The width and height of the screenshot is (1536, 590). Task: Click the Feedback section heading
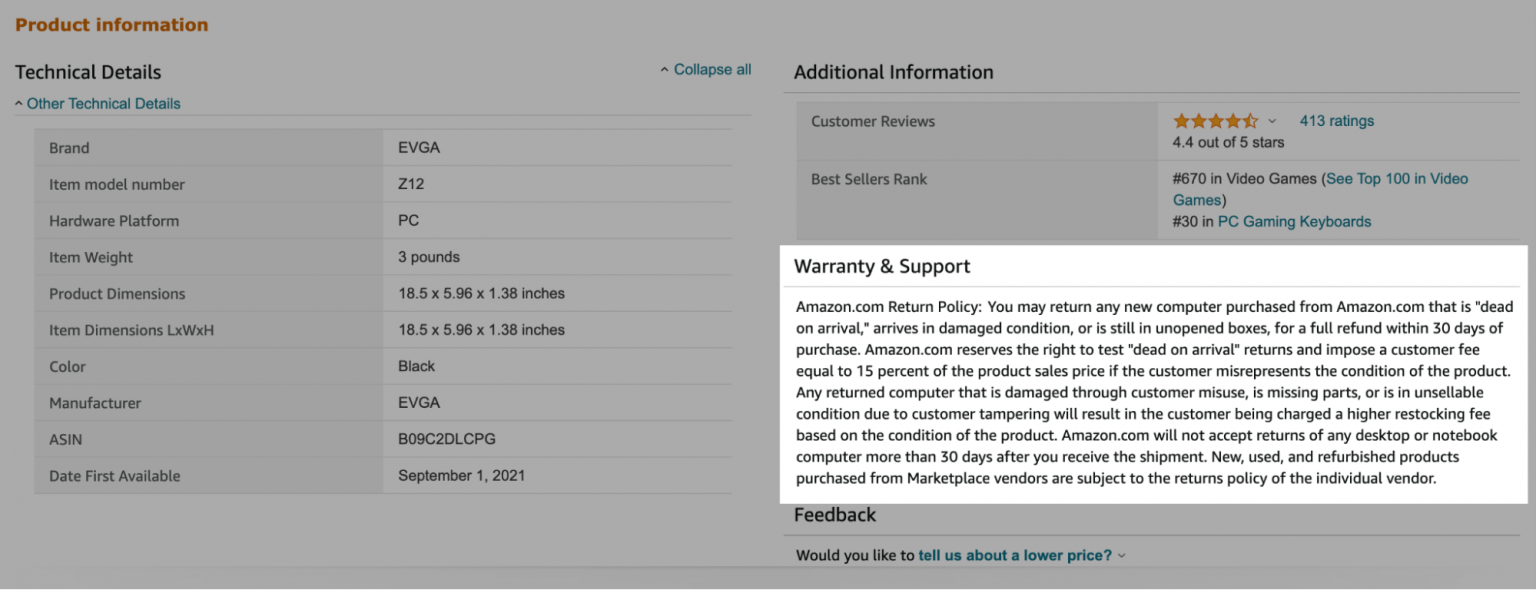coord(836,514)
